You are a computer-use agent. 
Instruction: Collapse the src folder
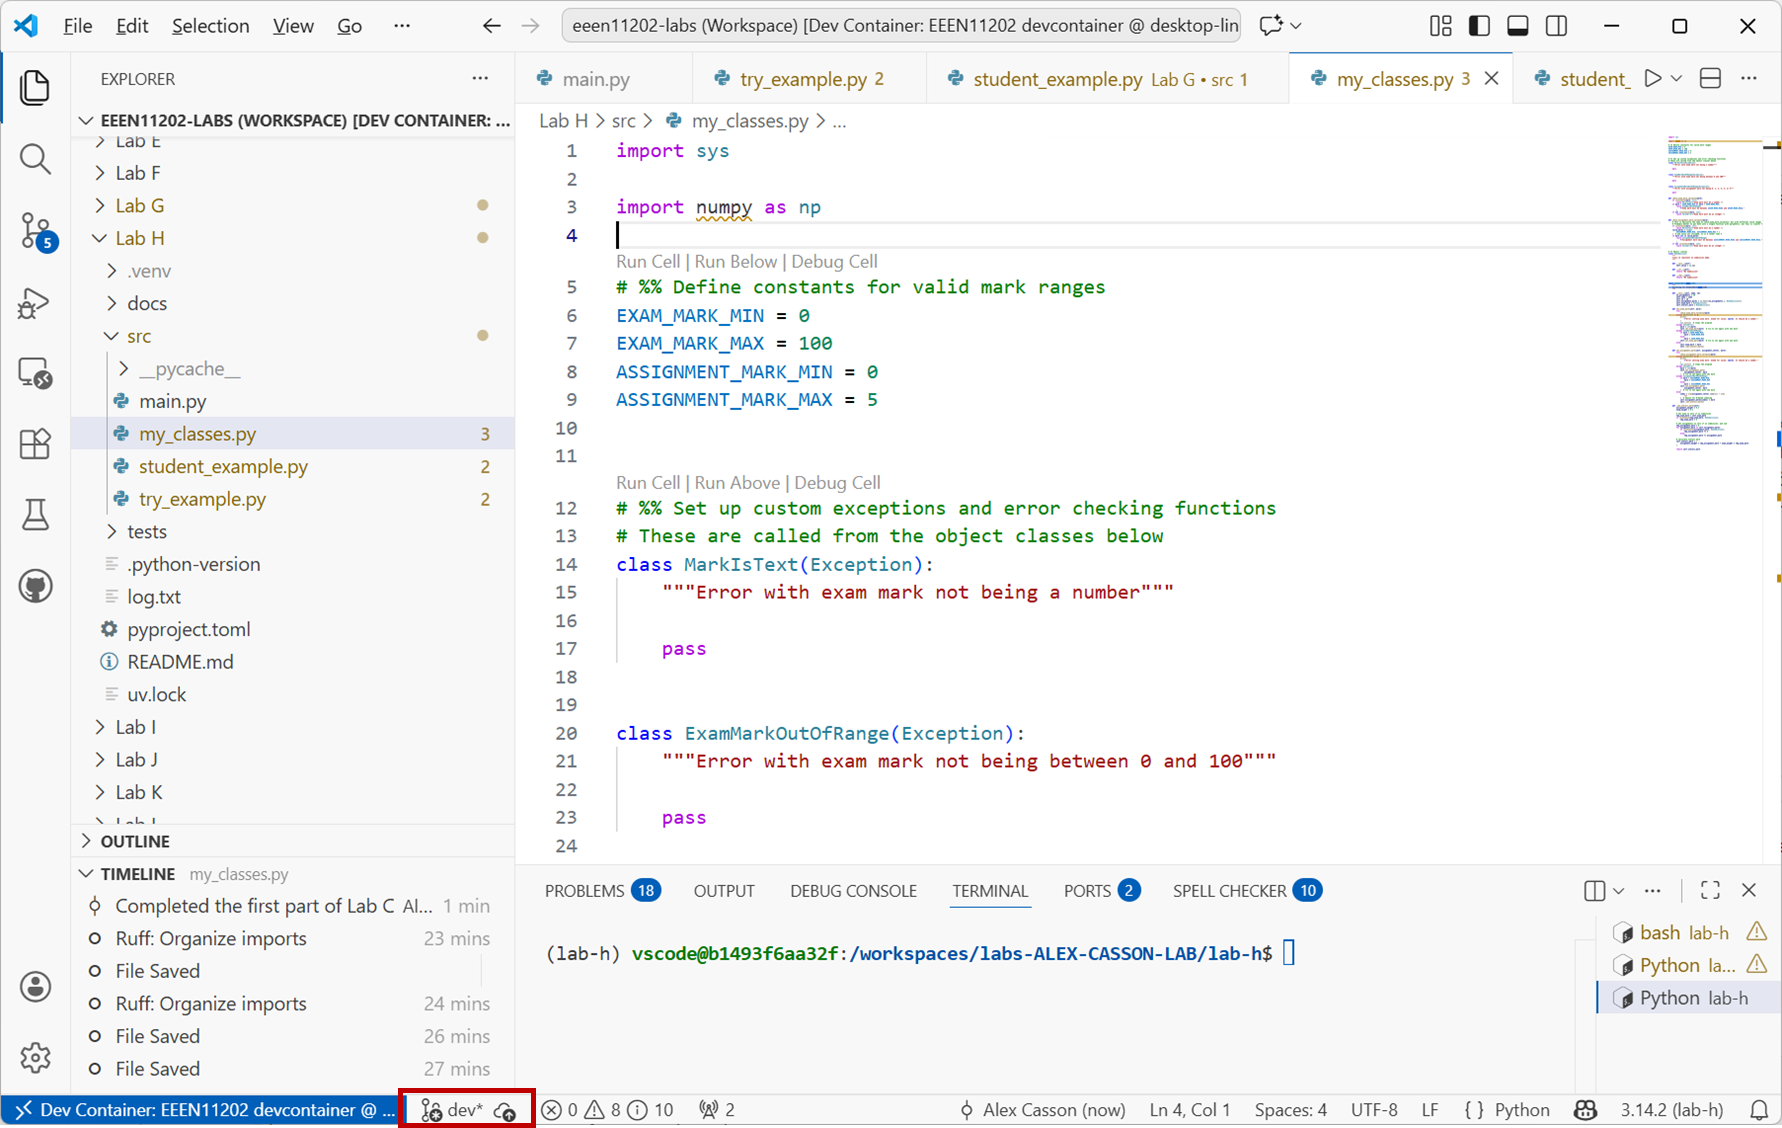pos(138,336)
